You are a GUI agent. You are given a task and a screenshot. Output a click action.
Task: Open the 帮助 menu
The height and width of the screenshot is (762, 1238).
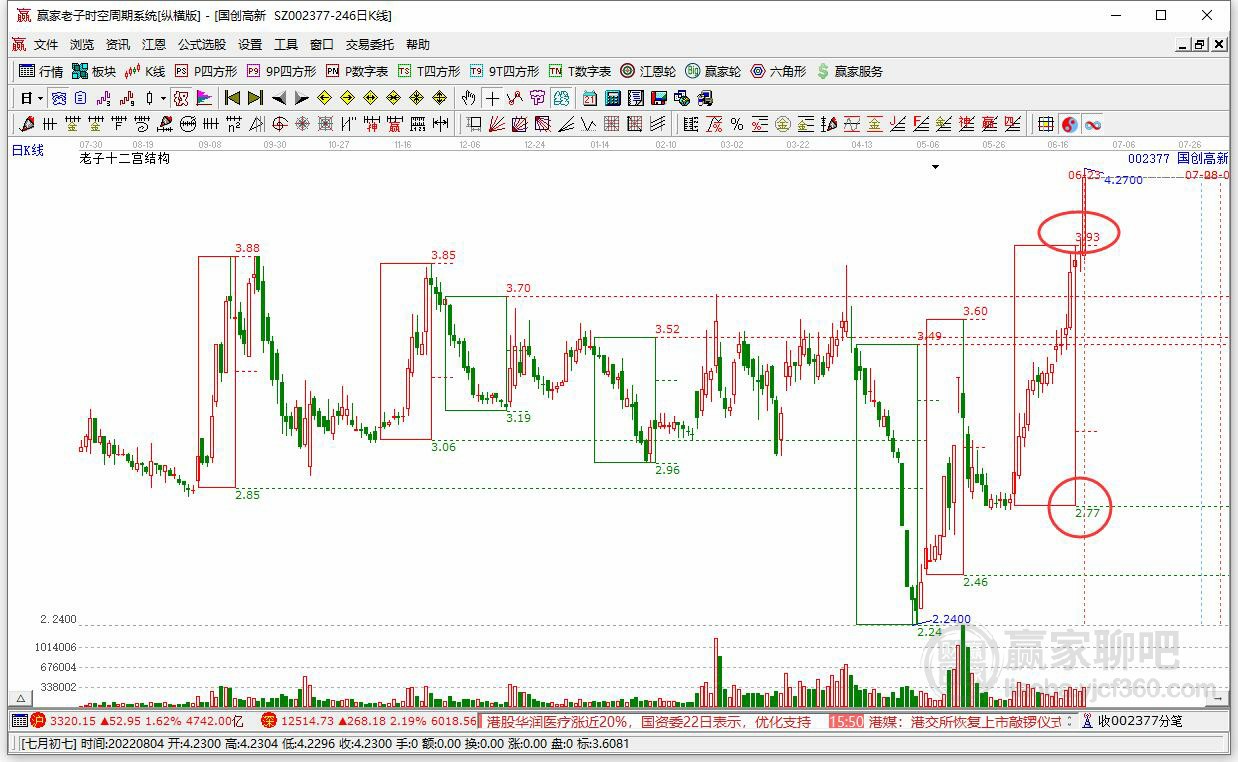[x=418, y=45]
